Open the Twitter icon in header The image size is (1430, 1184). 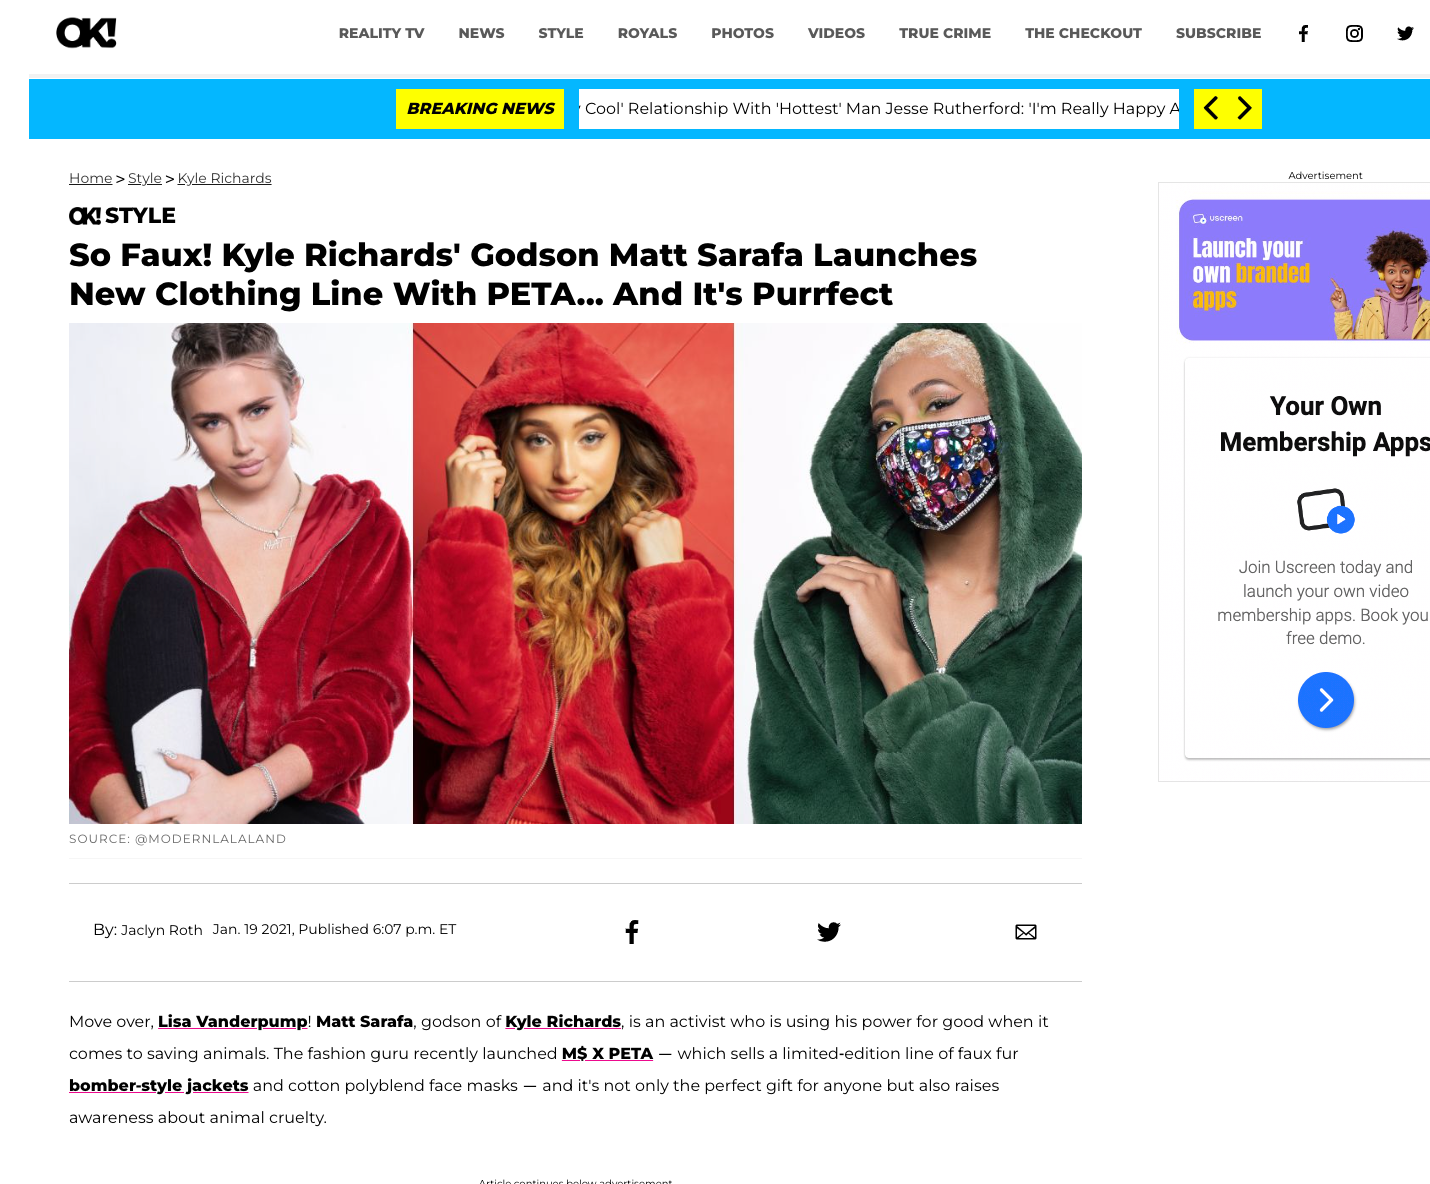(1405, 34)
